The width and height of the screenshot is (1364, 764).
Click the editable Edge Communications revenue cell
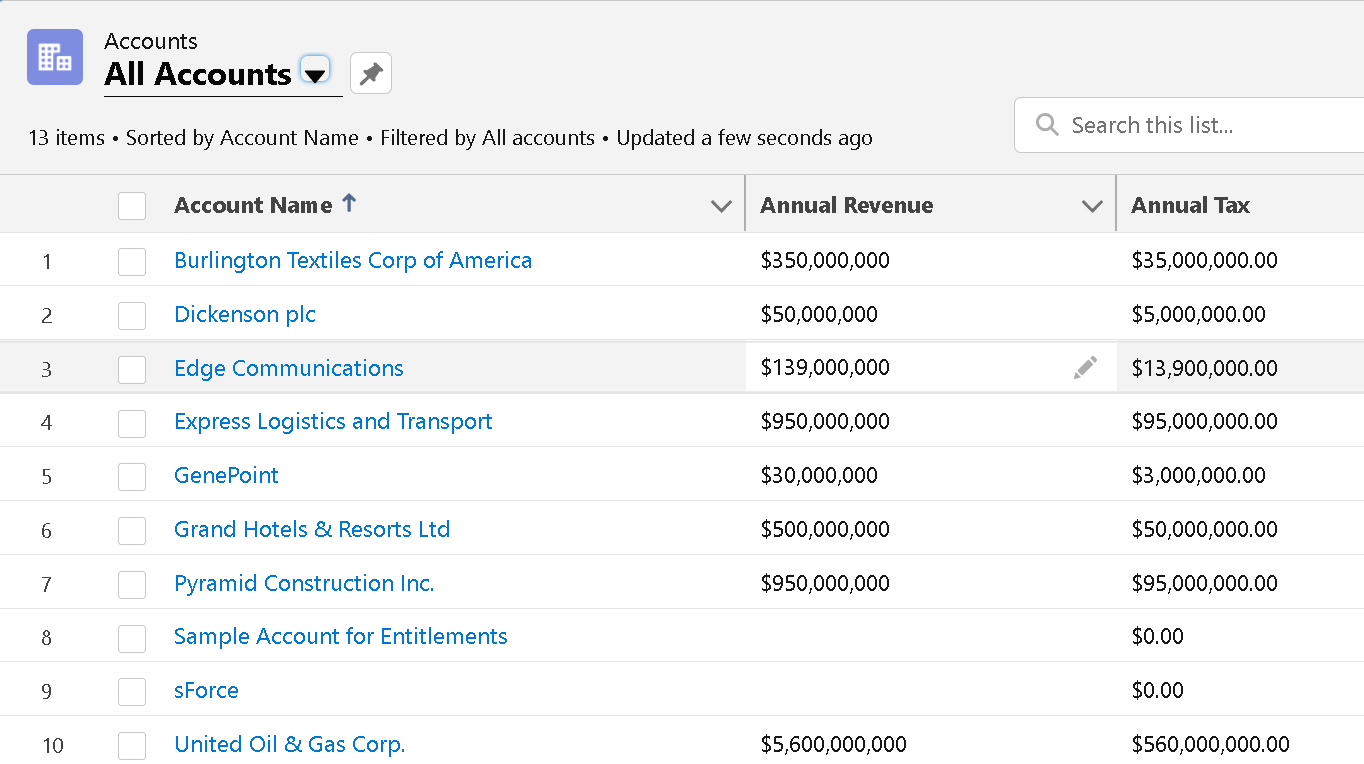coord(900,368)
